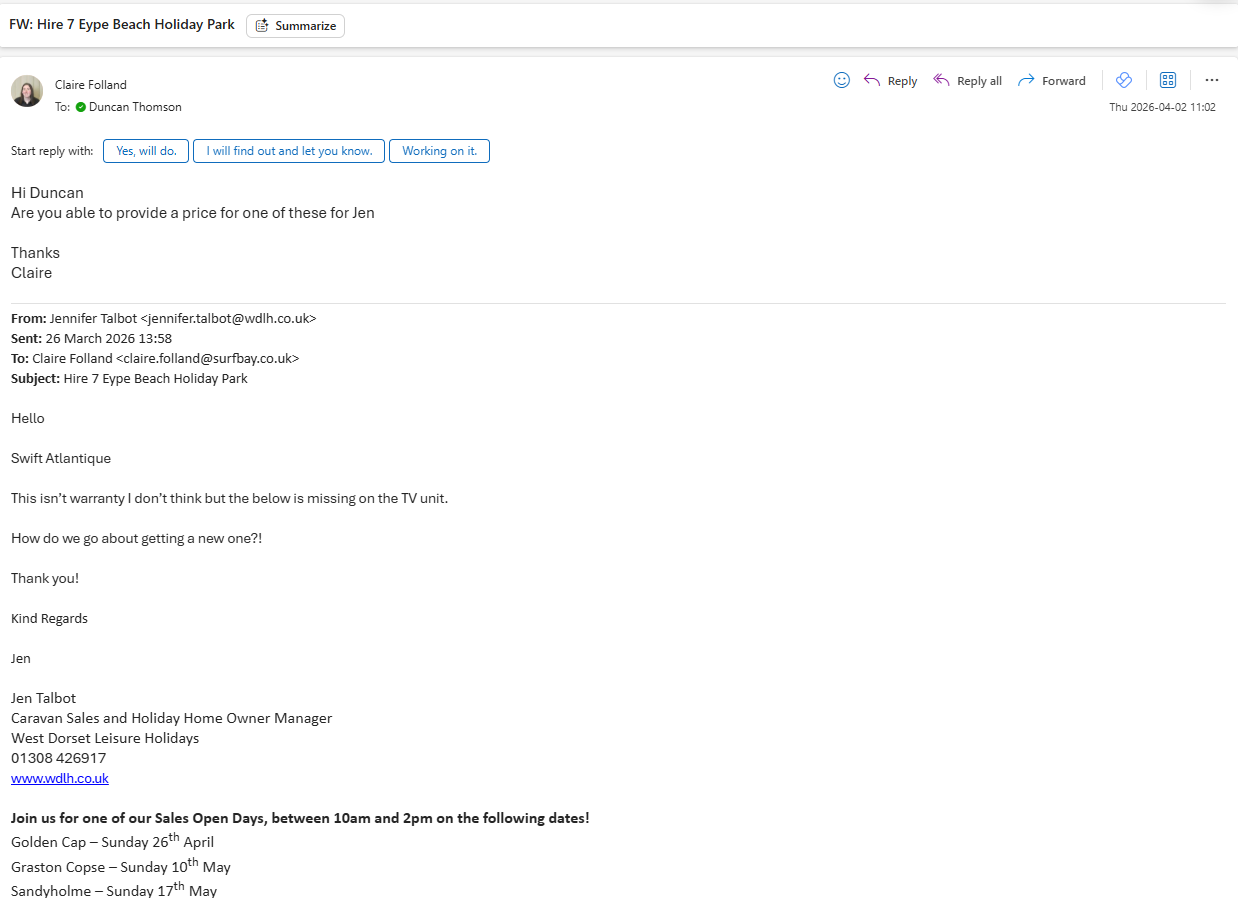1238x898 pixels.
Task: Choose "I will find out and let you know." reply
Action: [289, 151]
